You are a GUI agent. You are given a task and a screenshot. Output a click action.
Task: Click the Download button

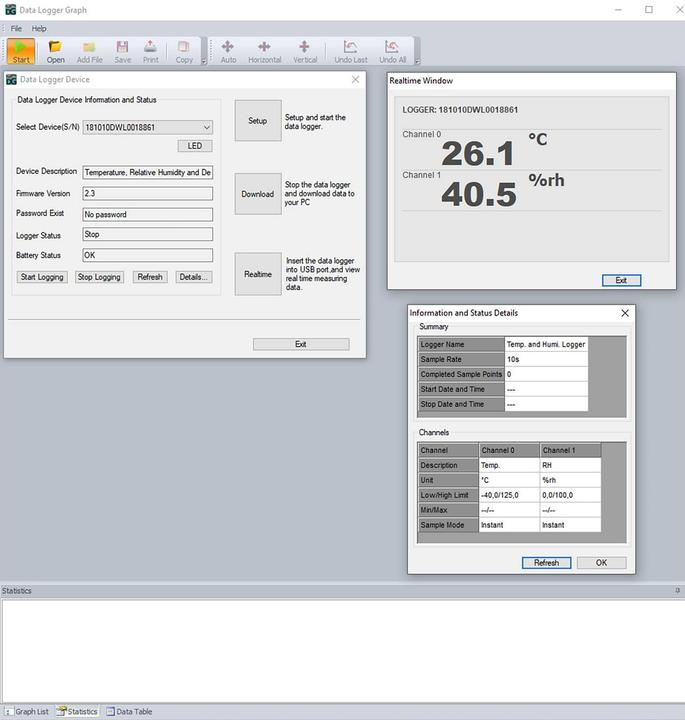[x=258, y=194]
